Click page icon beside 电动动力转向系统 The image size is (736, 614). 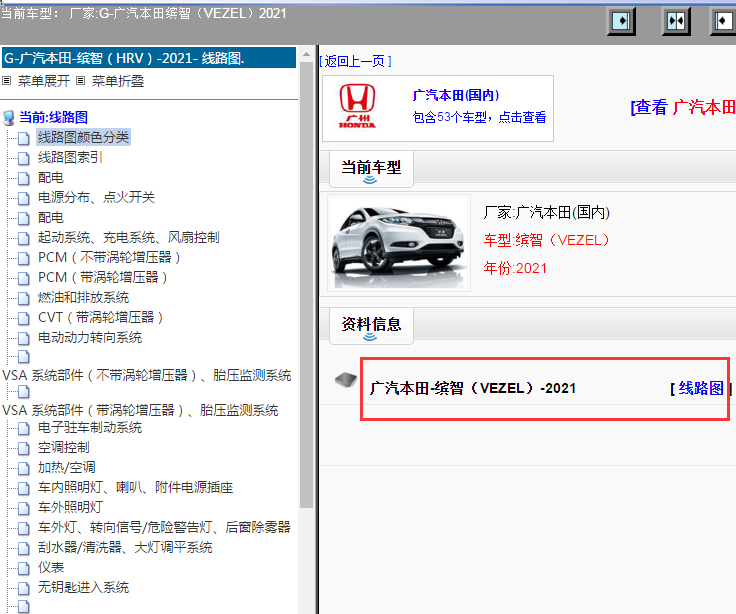tap(24, 338)
